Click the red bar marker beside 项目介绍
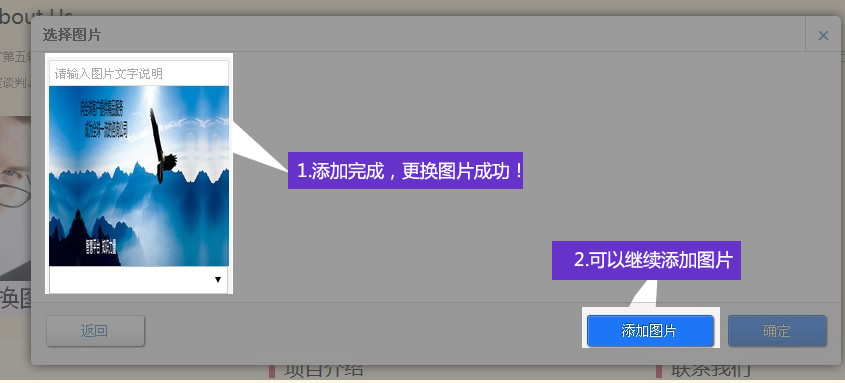The image size is (845, 383). point(272,371)
